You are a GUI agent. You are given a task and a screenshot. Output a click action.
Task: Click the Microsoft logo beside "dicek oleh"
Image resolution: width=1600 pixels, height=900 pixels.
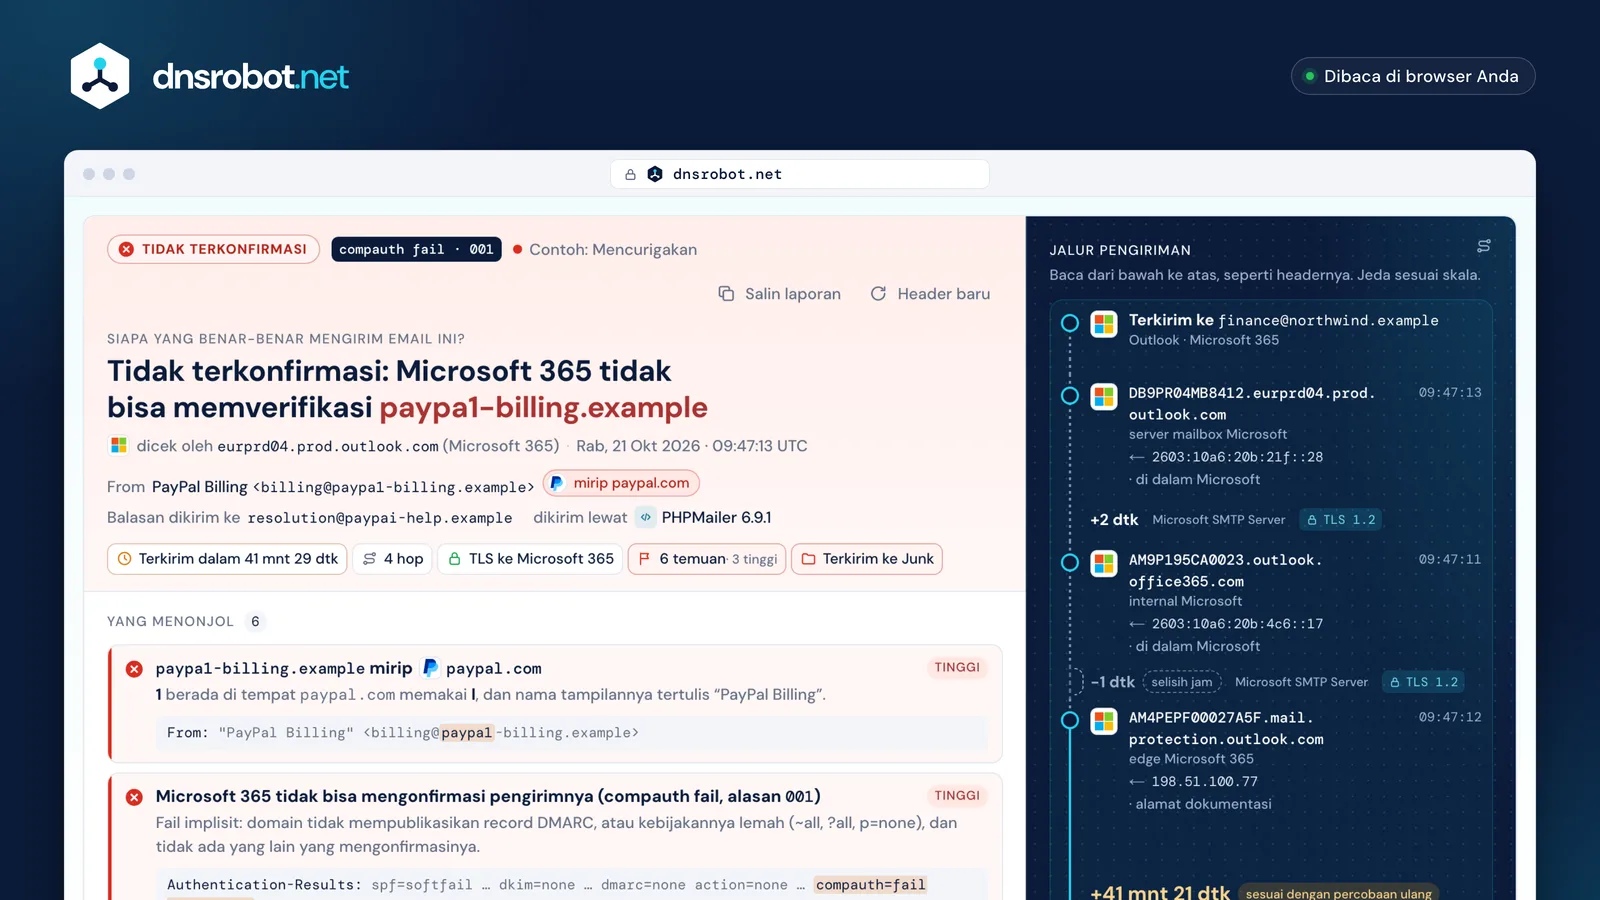[119, 445]
